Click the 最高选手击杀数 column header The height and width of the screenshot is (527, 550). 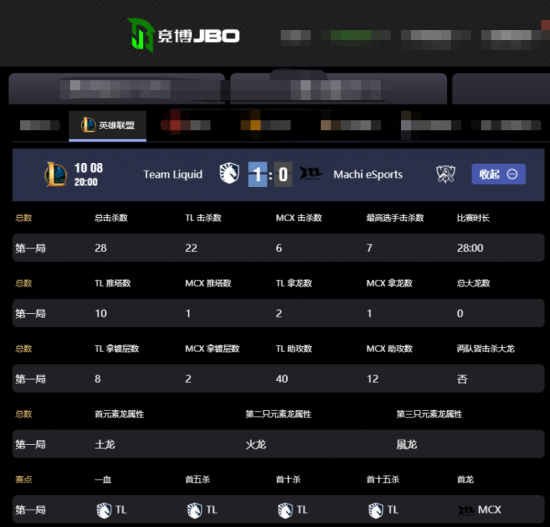click(395, 218)
